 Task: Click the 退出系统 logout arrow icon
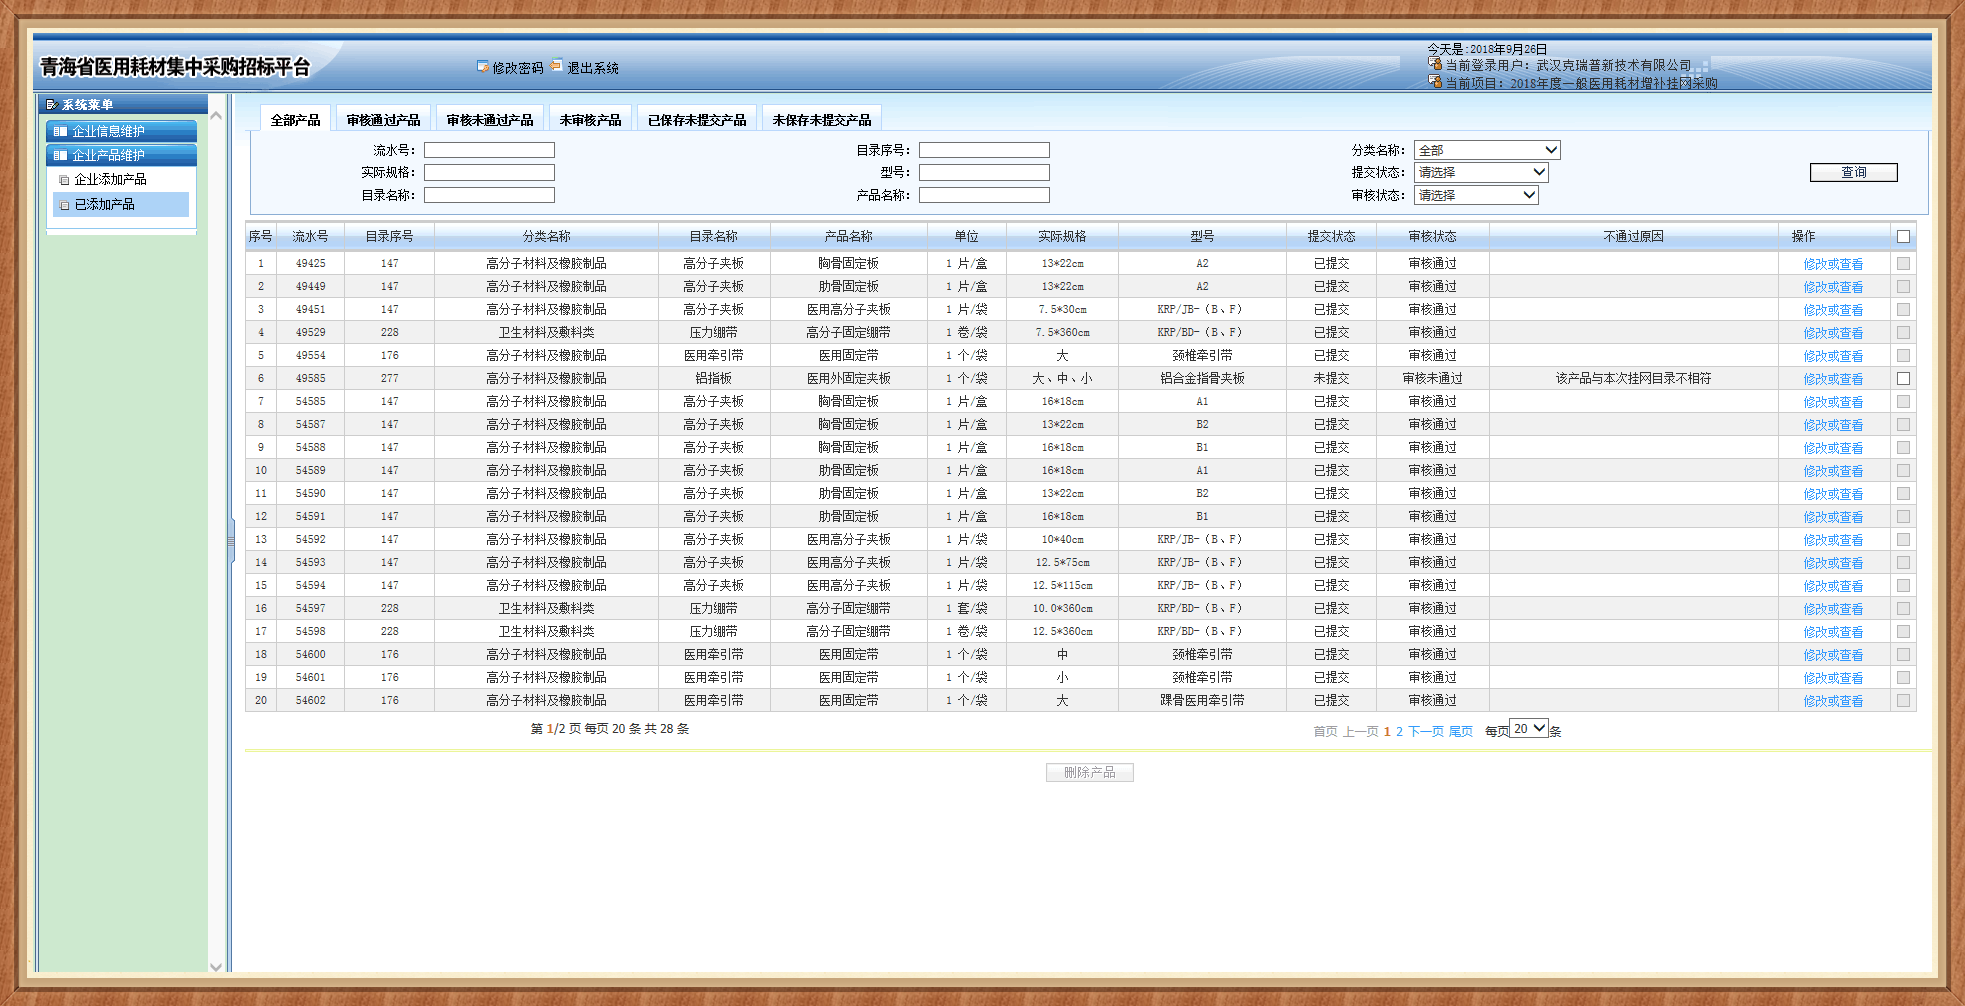click(556, 66)
